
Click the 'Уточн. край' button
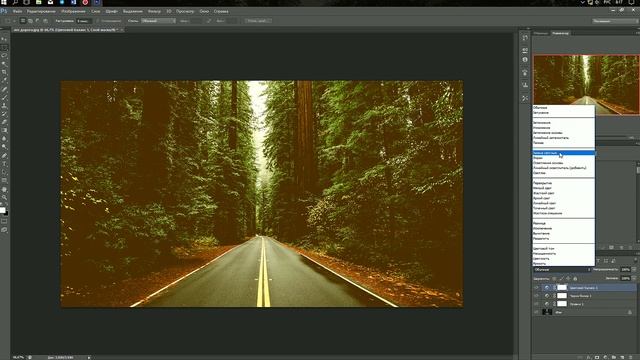point(258,20)
